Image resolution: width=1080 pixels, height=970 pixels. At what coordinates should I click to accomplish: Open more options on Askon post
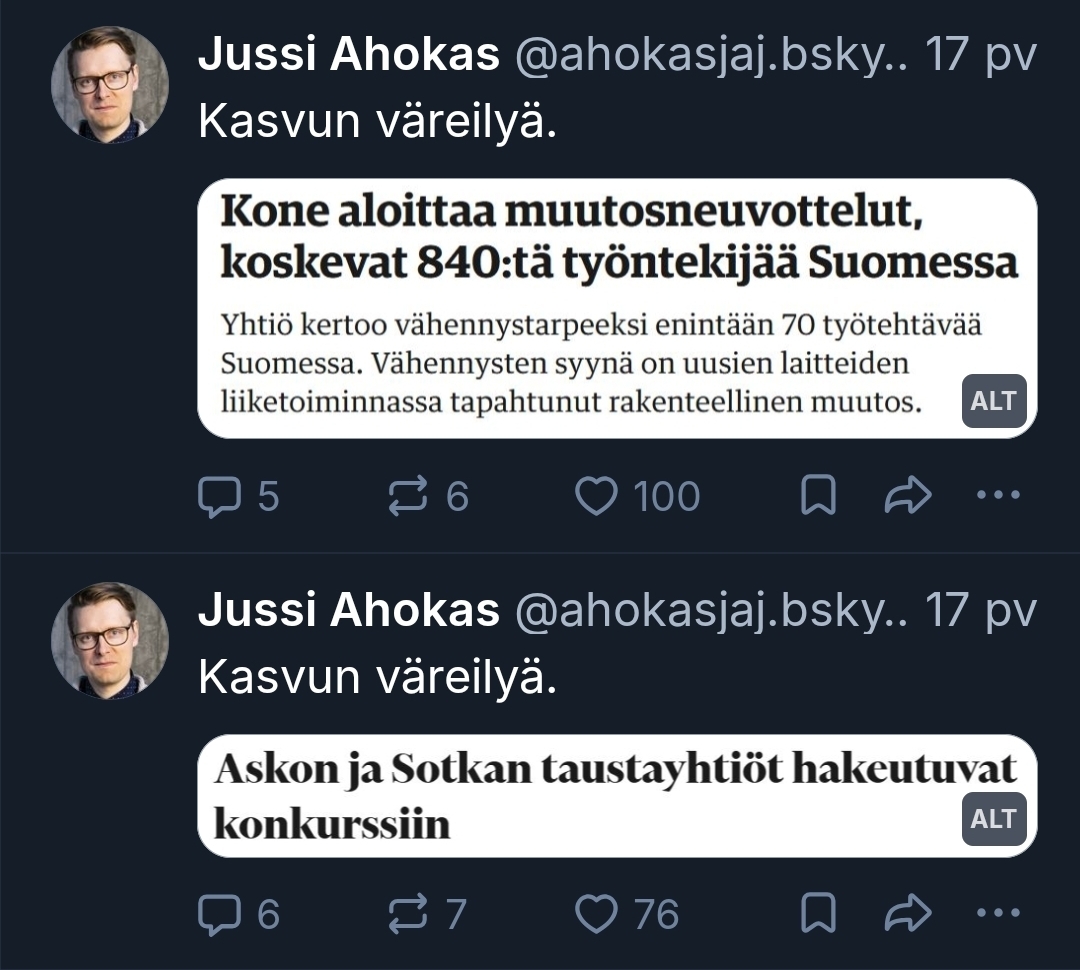[x=997, y=914]
